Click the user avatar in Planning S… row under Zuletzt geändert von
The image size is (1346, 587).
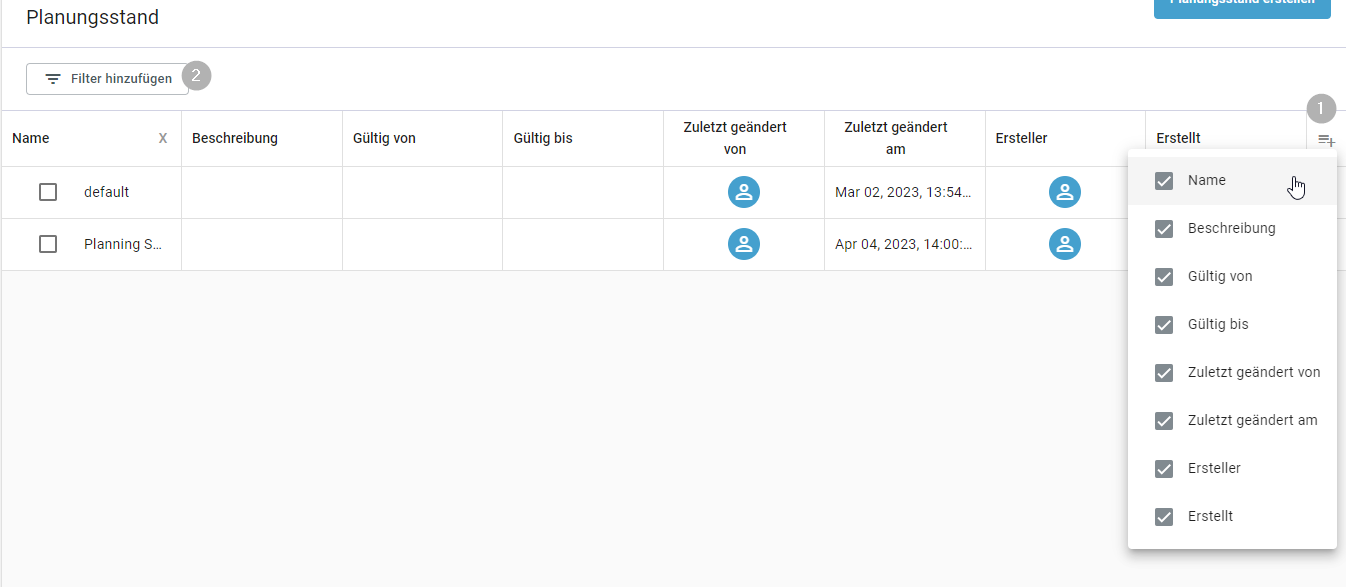(x=744, y=244)
